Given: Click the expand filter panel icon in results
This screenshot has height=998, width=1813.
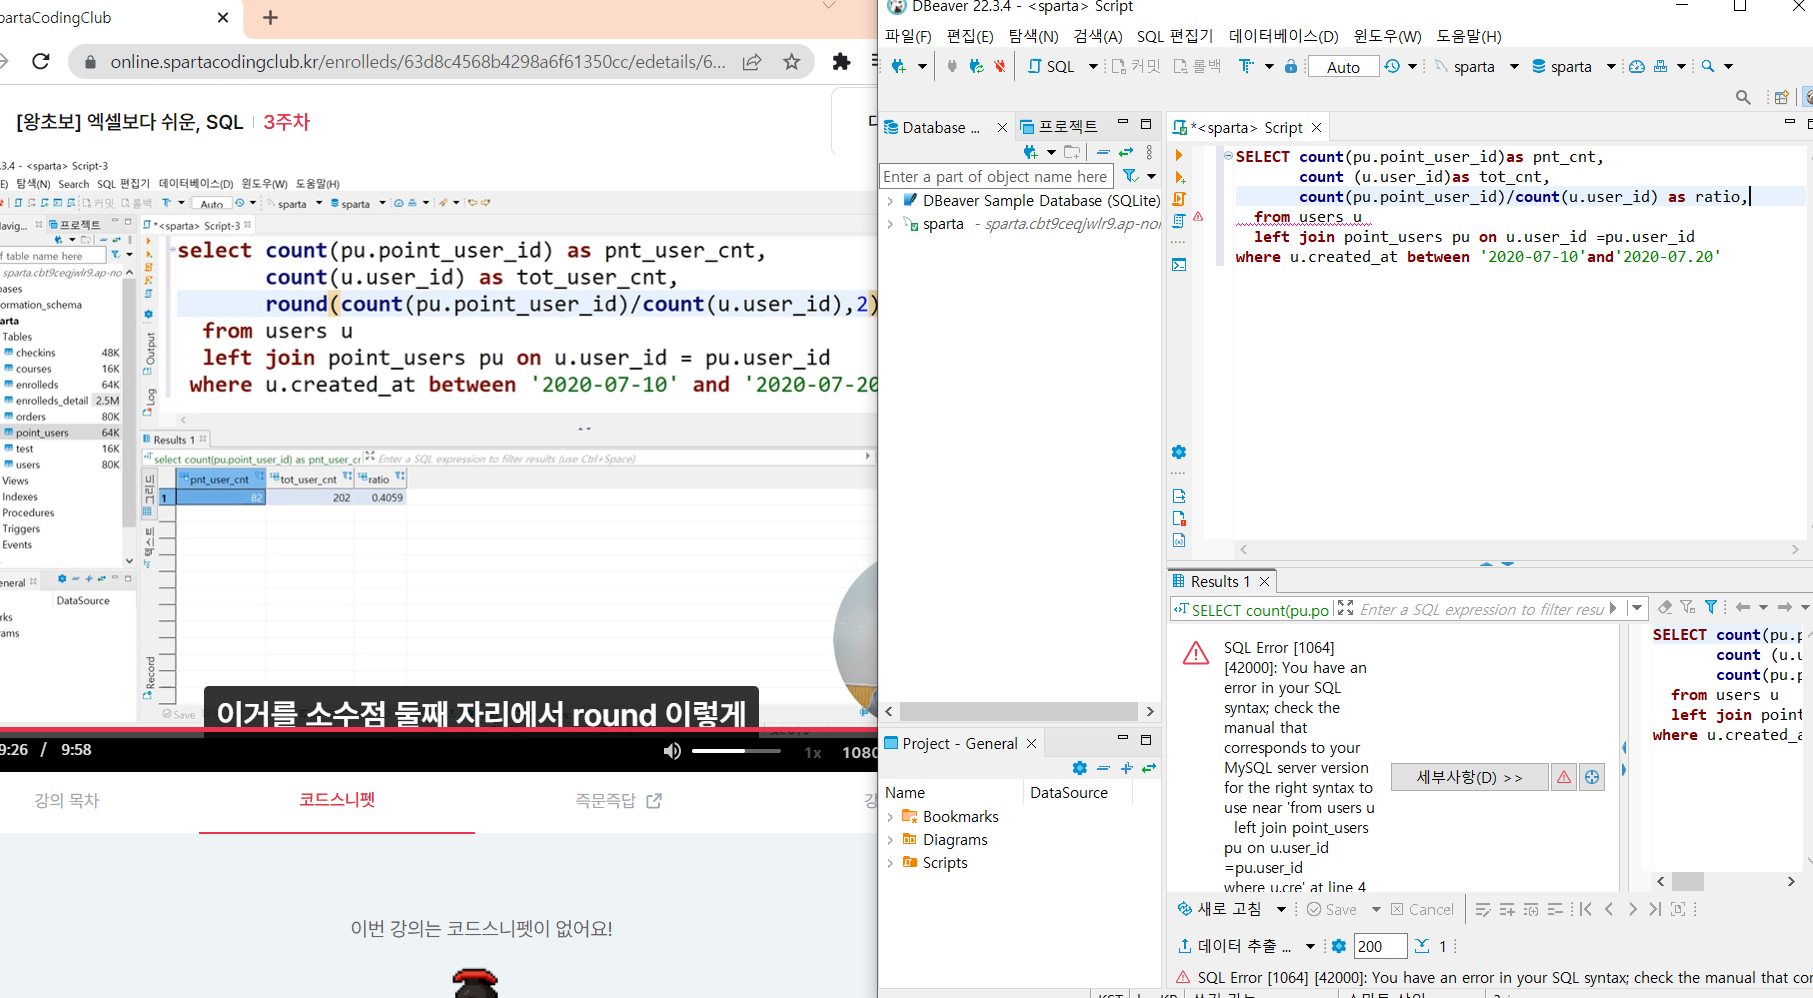Looking at the screenshot, I should pyautogui.click(x=1346, y=608).
